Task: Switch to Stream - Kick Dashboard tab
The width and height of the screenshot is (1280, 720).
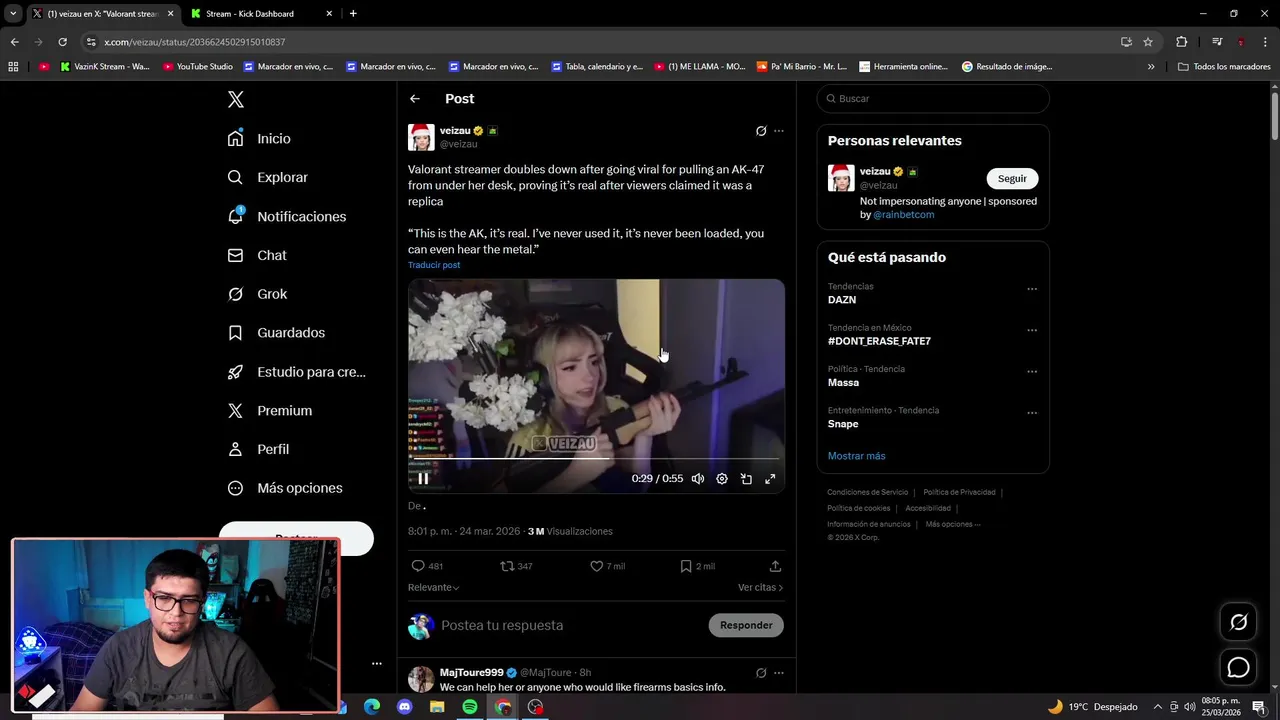Action: [x=262, y=14]
